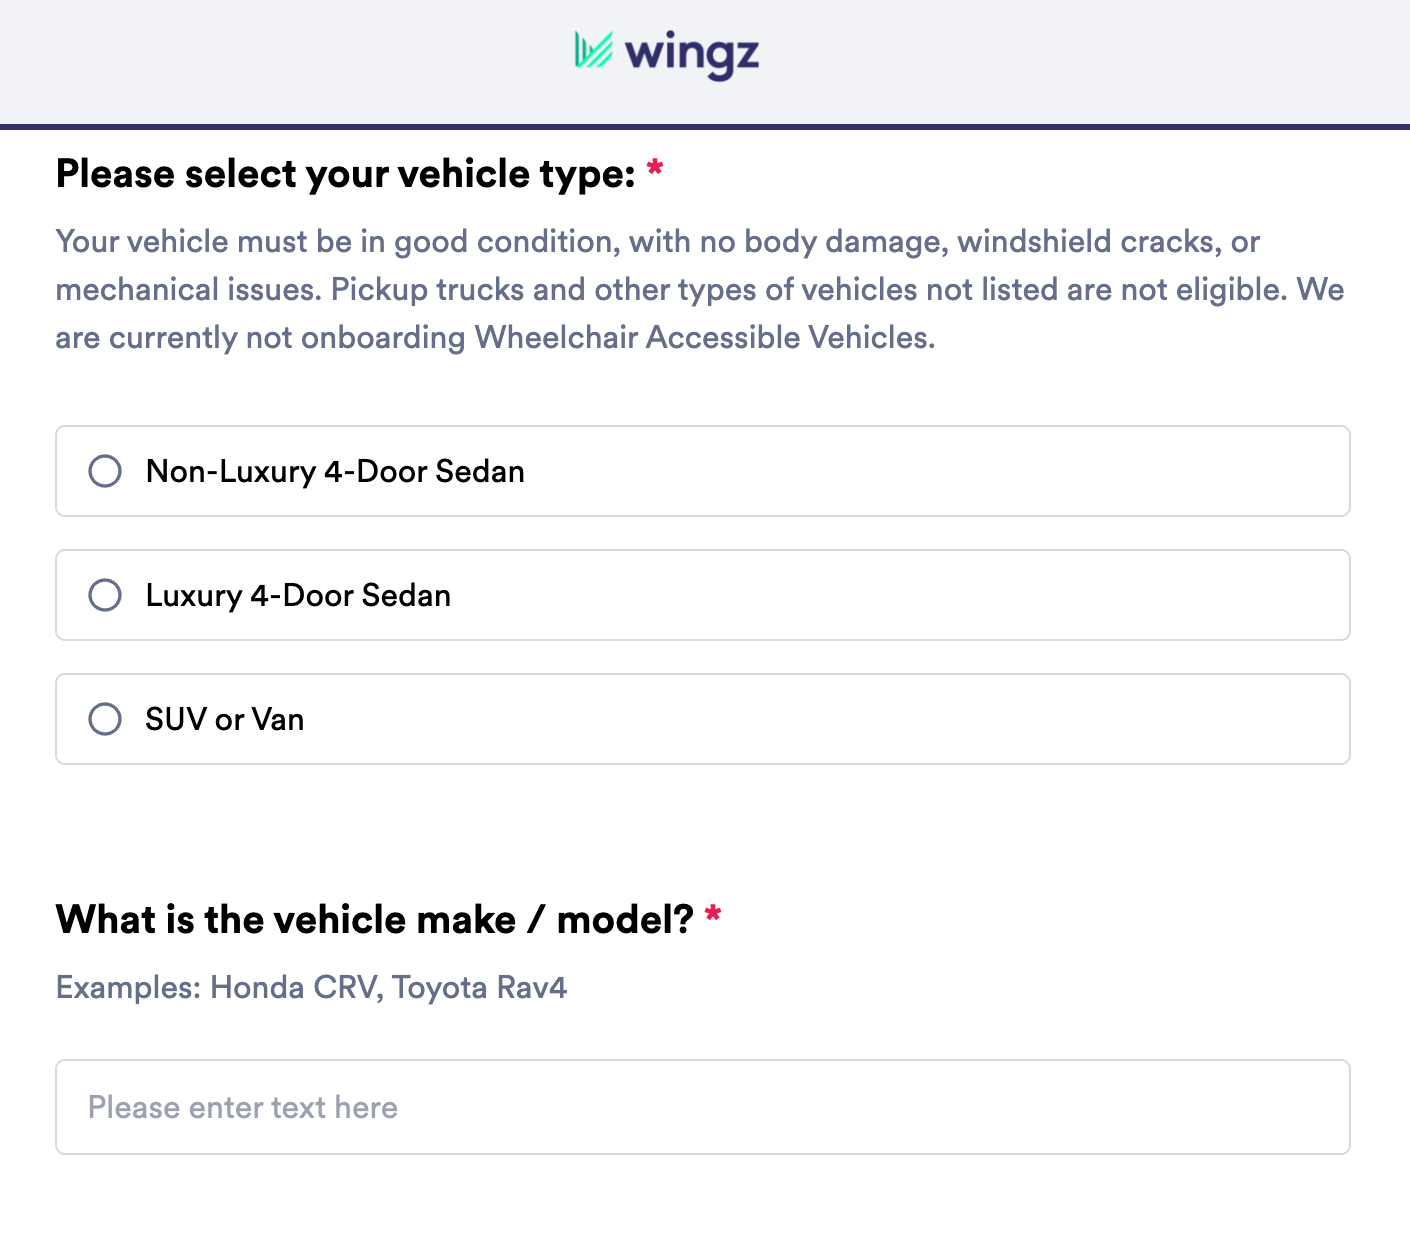The width and height of the screenshot is (1410, 1244).
Task: Click the "What is the vehicle make / model?" heading
Action: coord(374,919)
